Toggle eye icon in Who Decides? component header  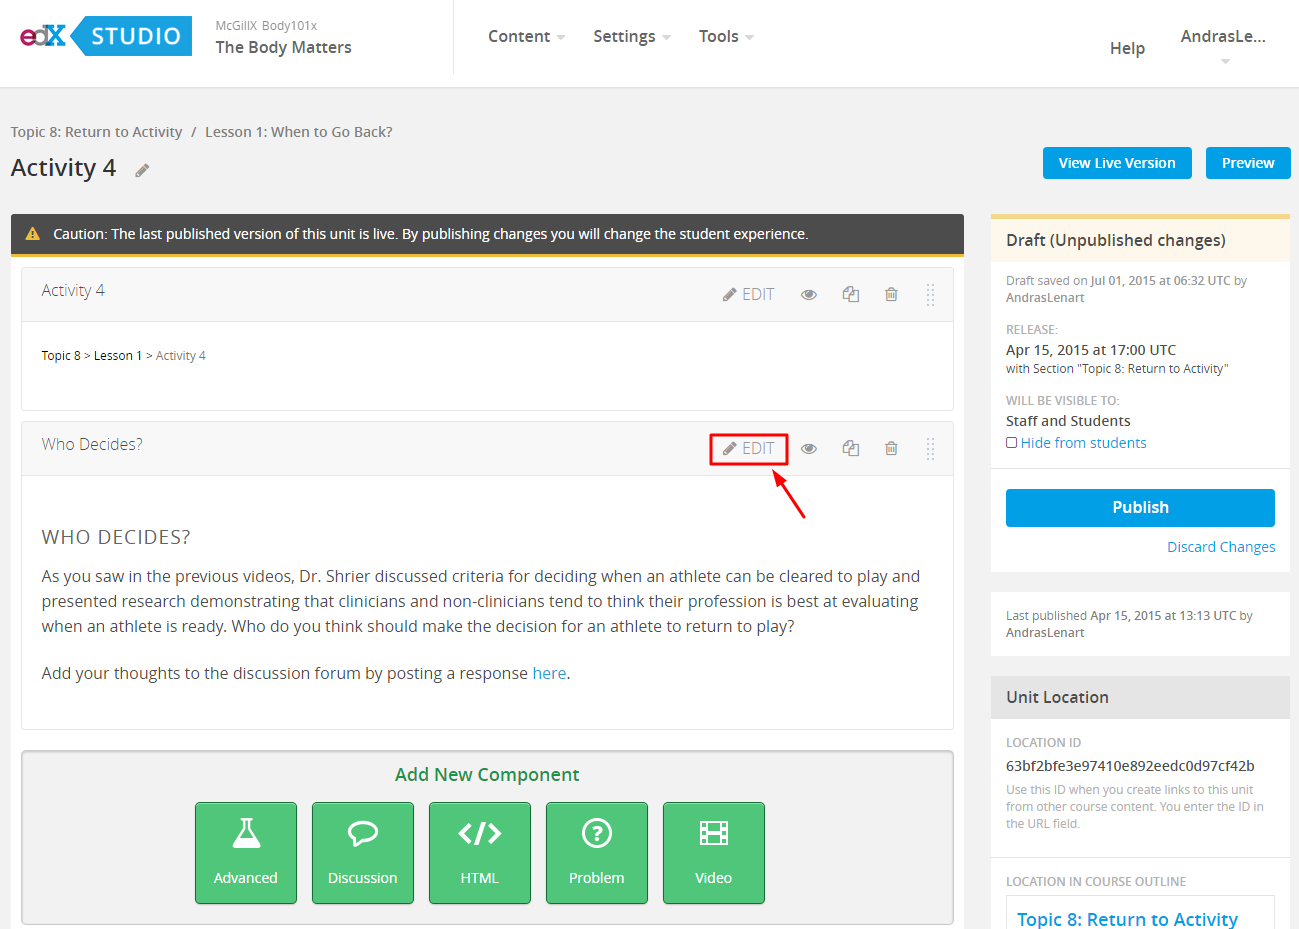[809, 448]
